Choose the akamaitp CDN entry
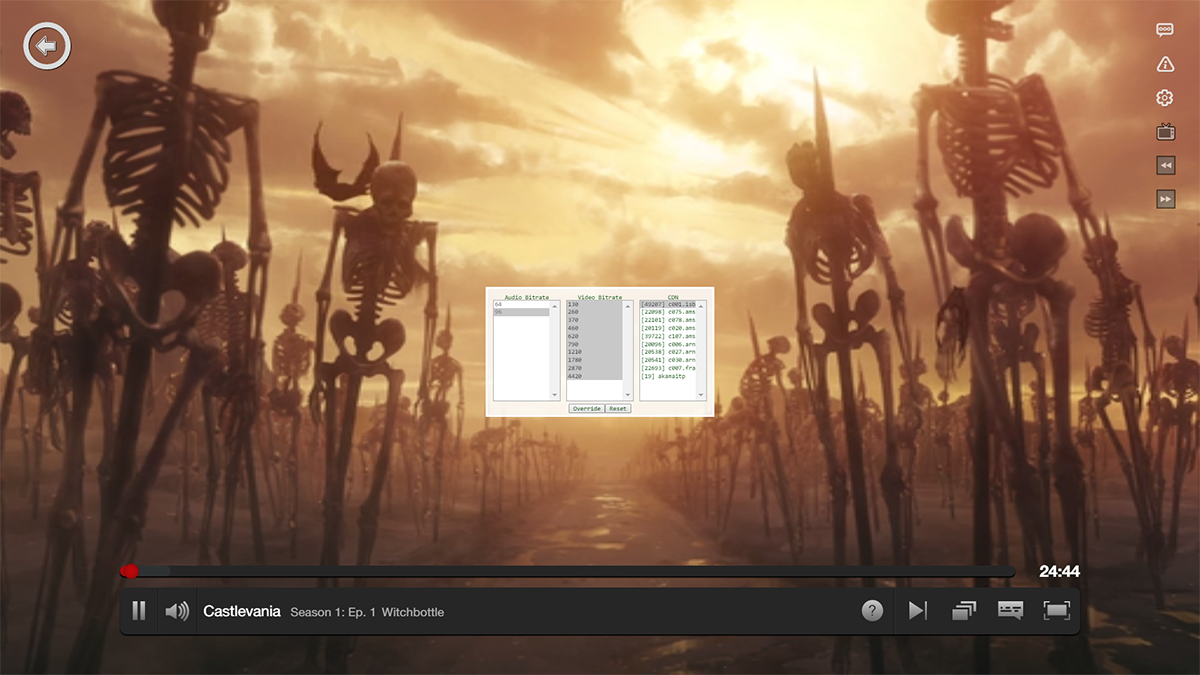 667,376
